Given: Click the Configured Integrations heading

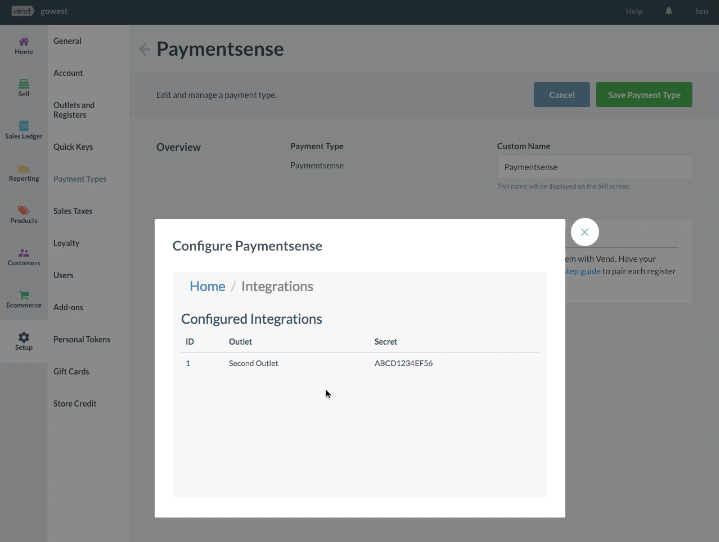Looking at the screenshot, I should pos(252,319).
